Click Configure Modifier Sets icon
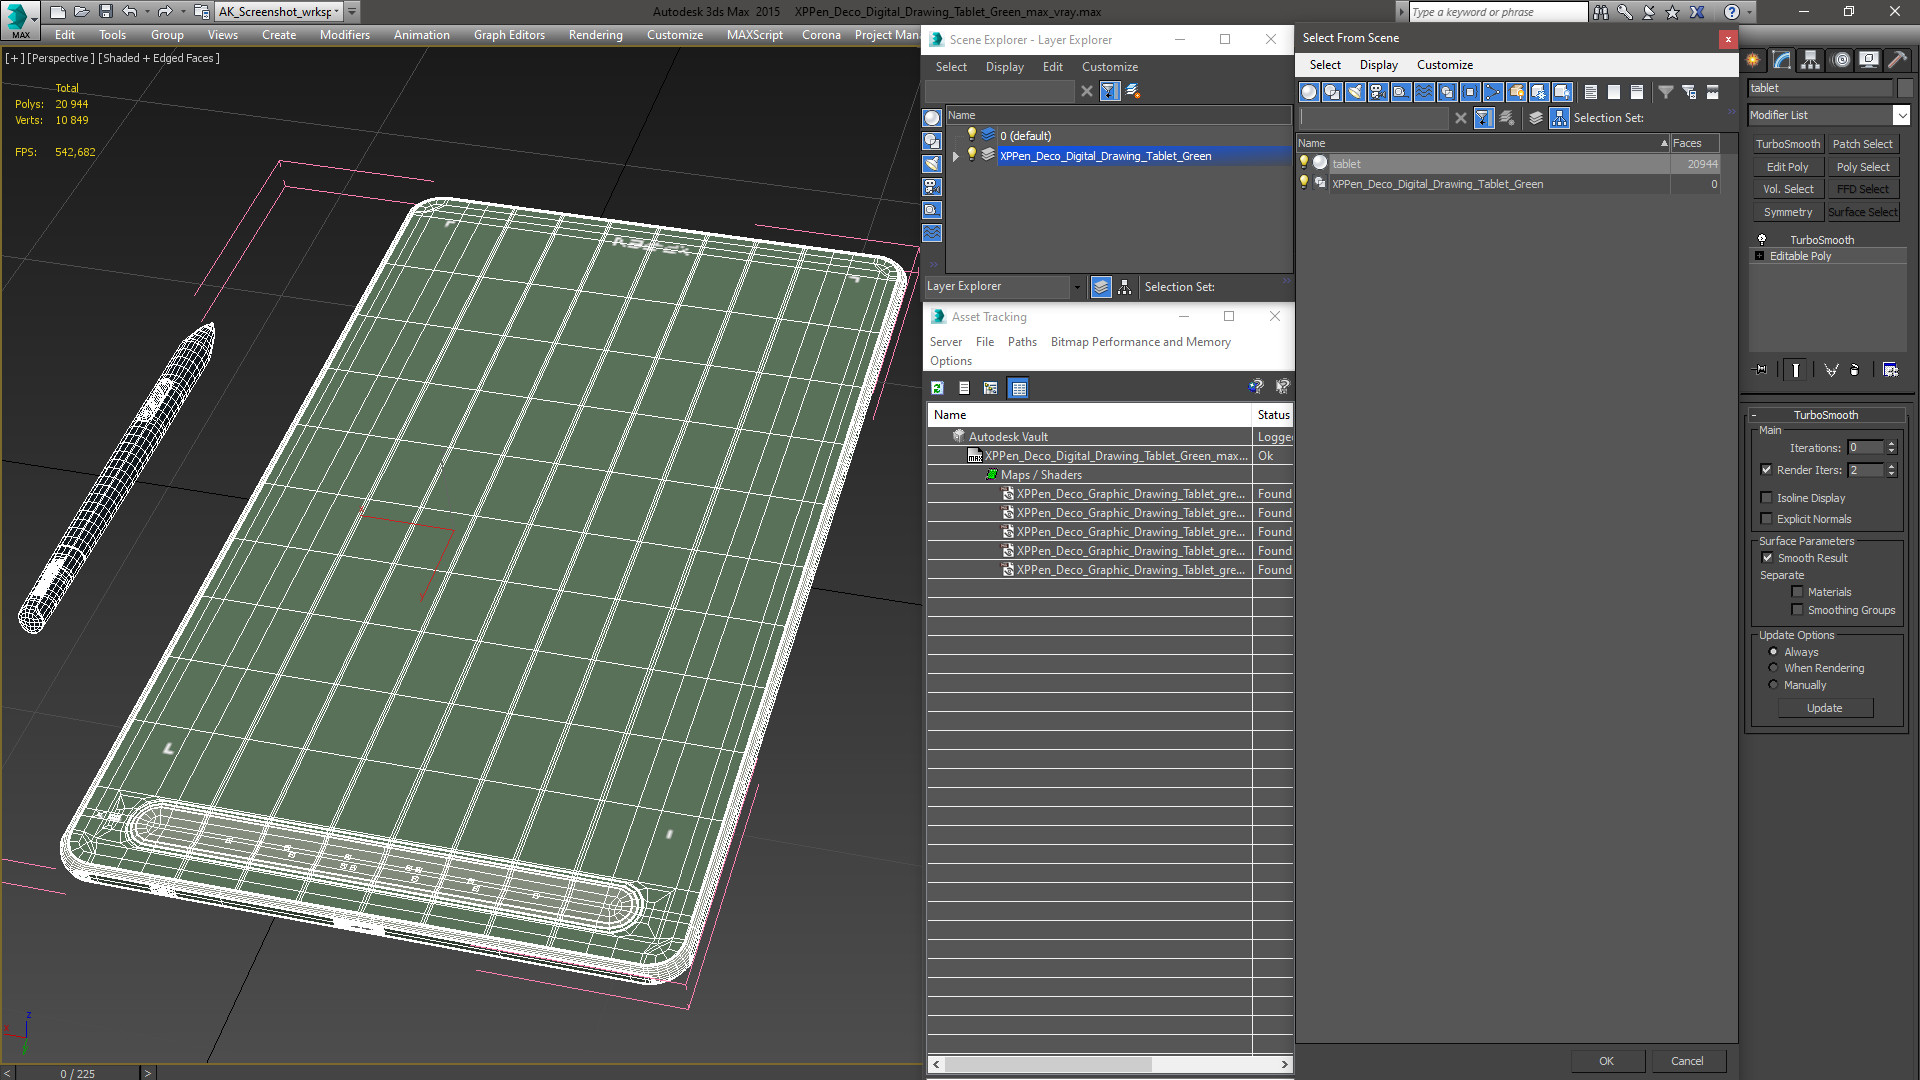This screenshot has width=1920, height=1080. [1890, 370]
